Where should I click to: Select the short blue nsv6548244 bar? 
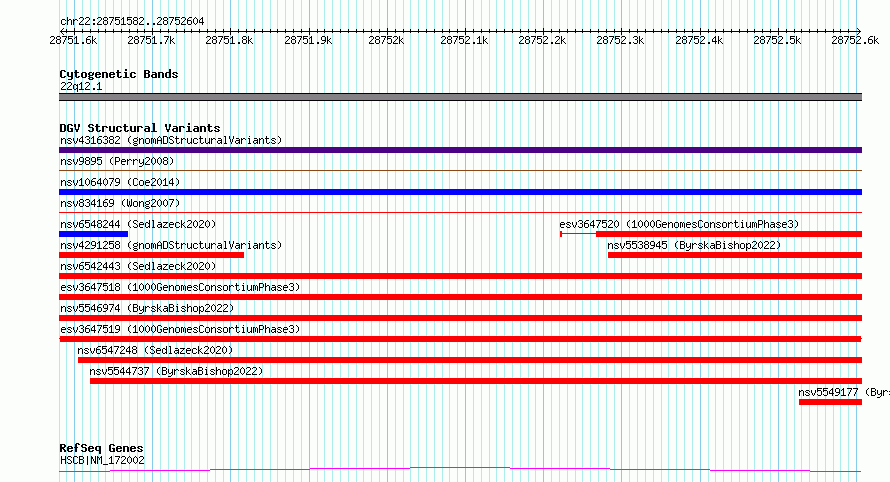(x=94, y=234)
